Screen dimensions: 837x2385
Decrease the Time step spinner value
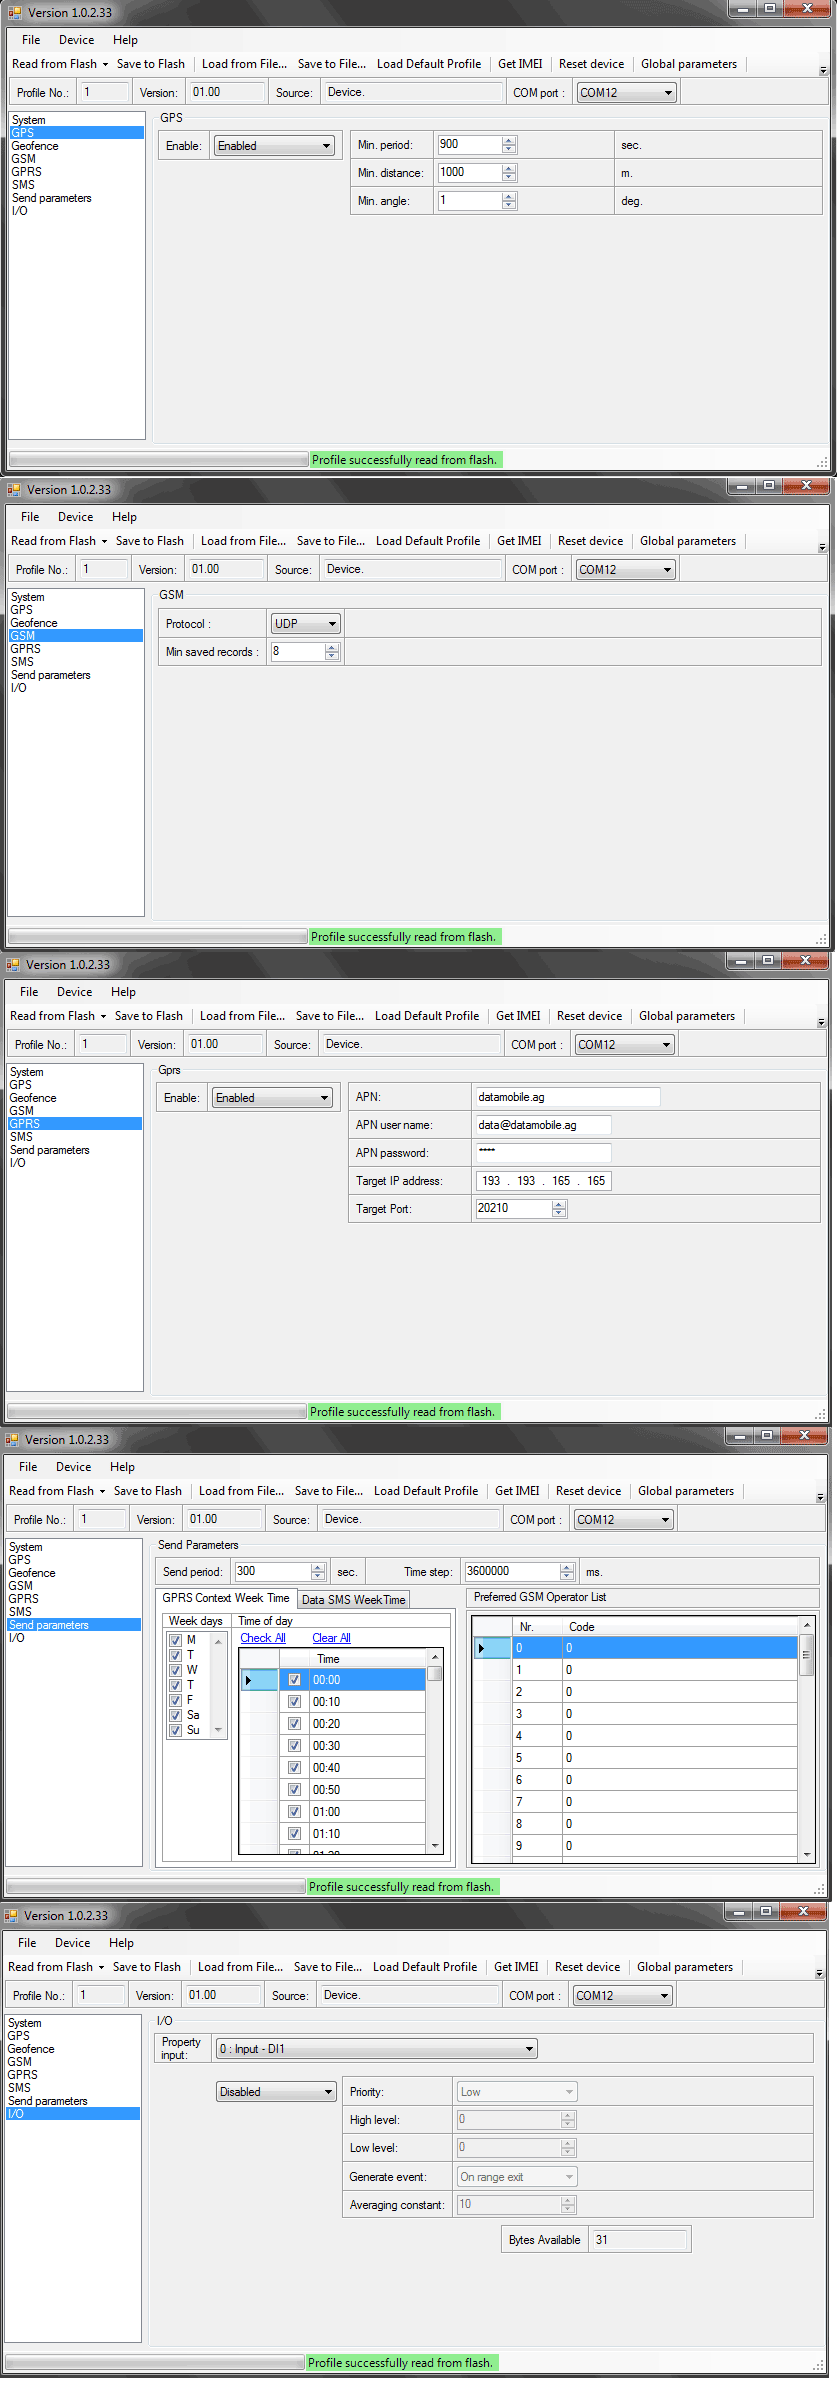click(567, 1576)
